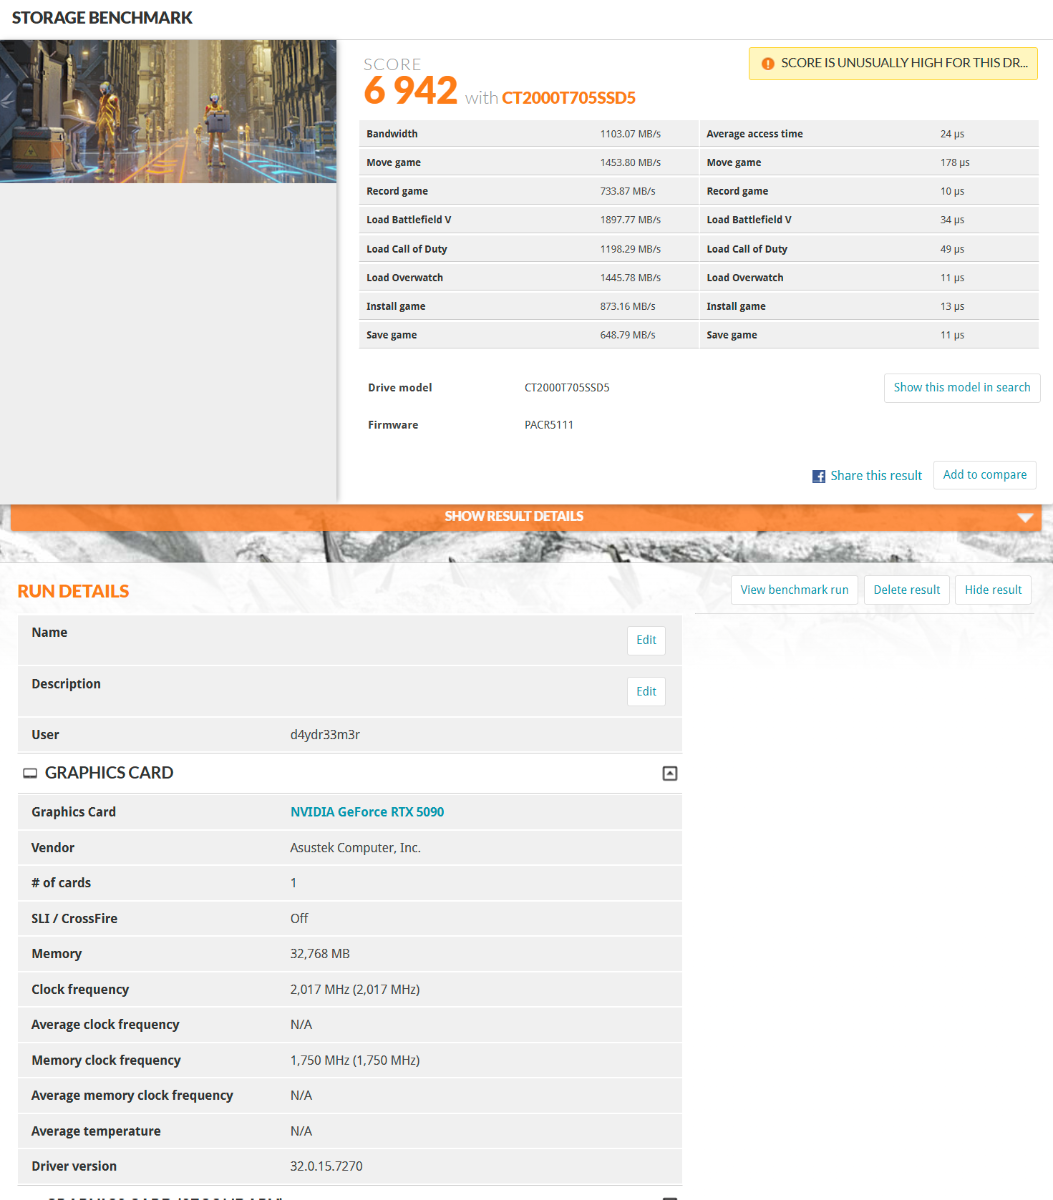Select Move game access time 178 µs
Image resolution: width=1053 pixels, height=1200 pixels.
pos(955,163)
